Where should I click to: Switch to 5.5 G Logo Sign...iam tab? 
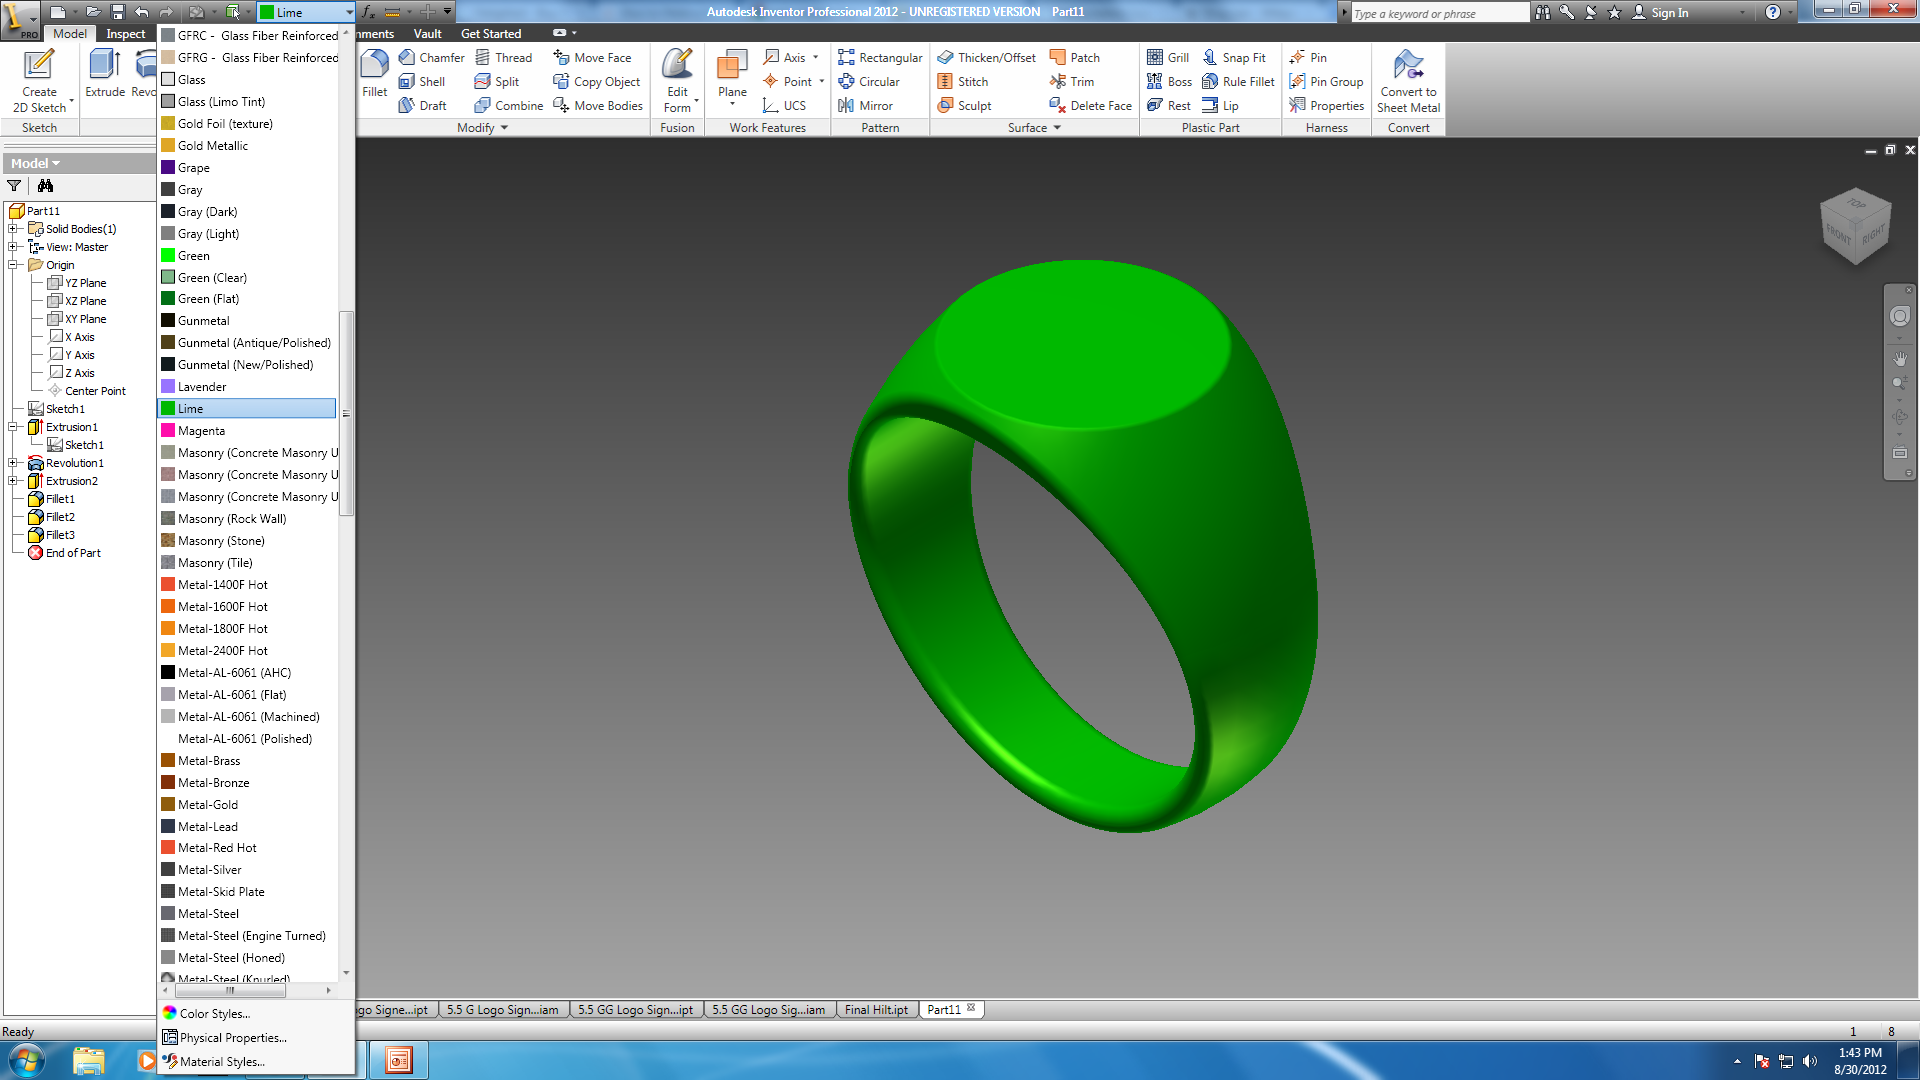click(502, 1010)
